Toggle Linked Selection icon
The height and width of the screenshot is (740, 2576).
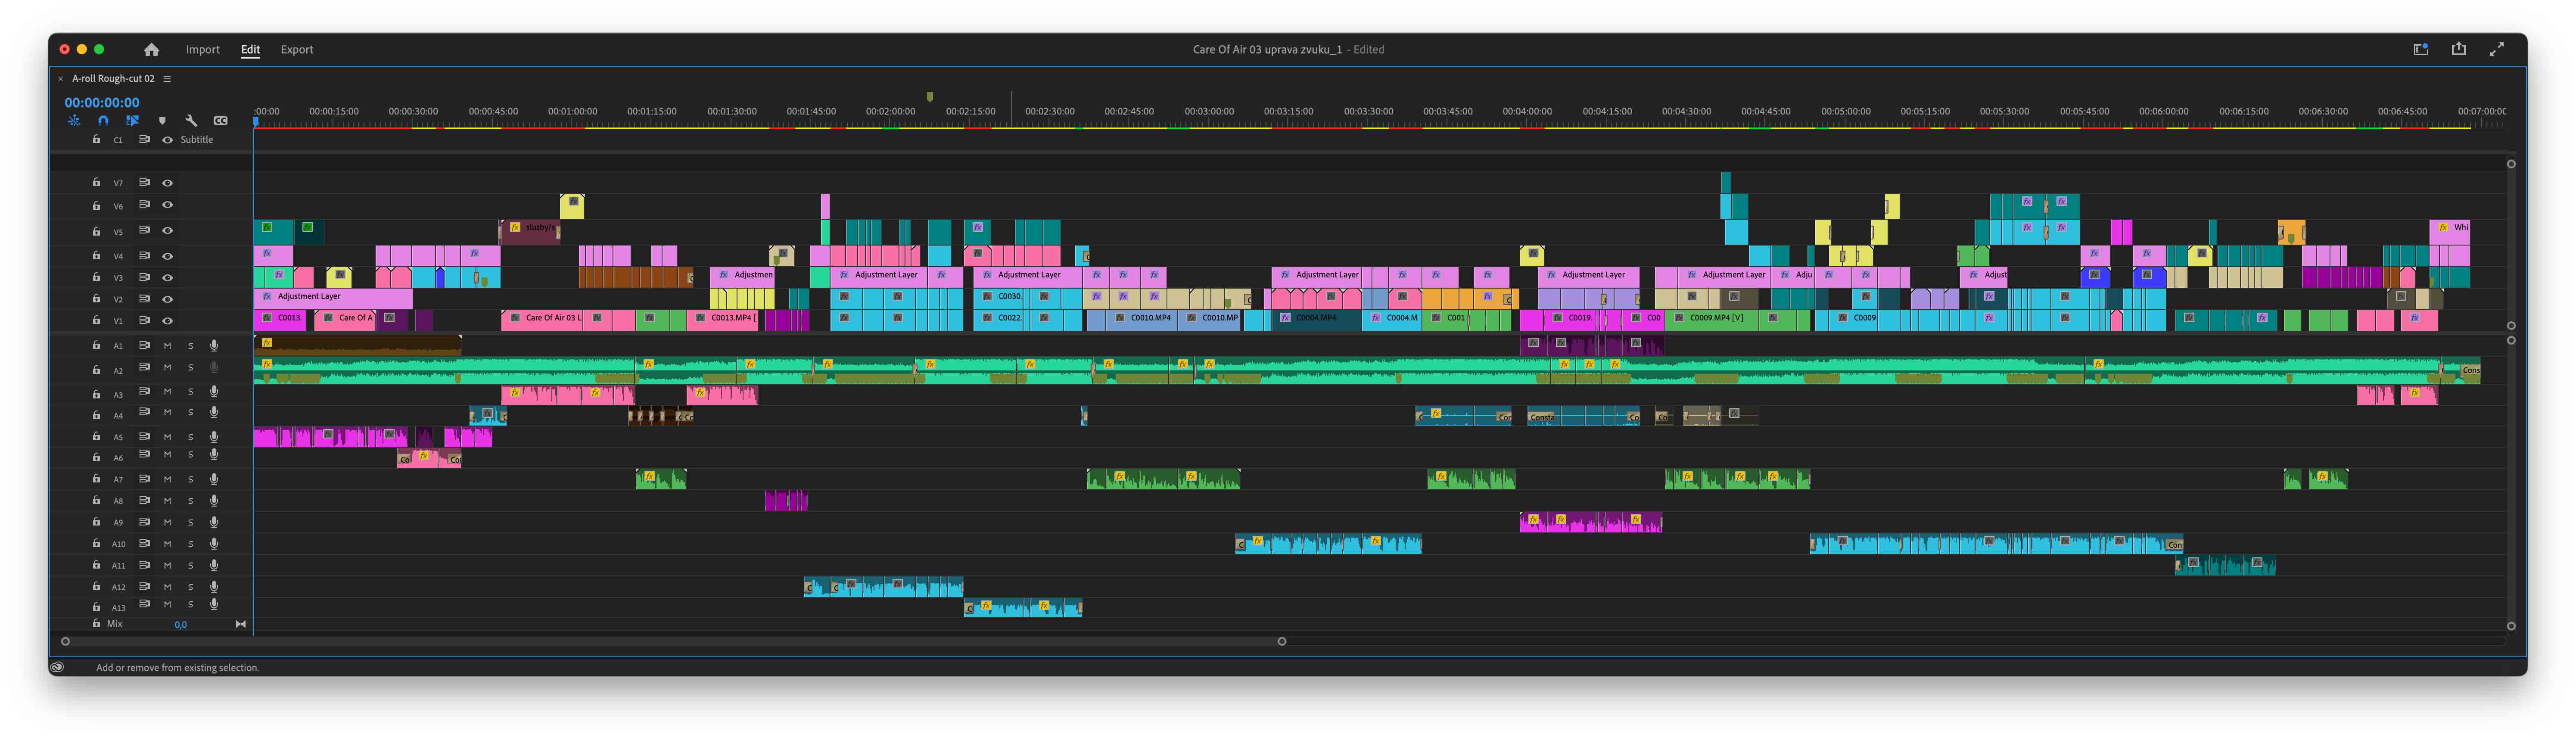[x=132, y=121]
